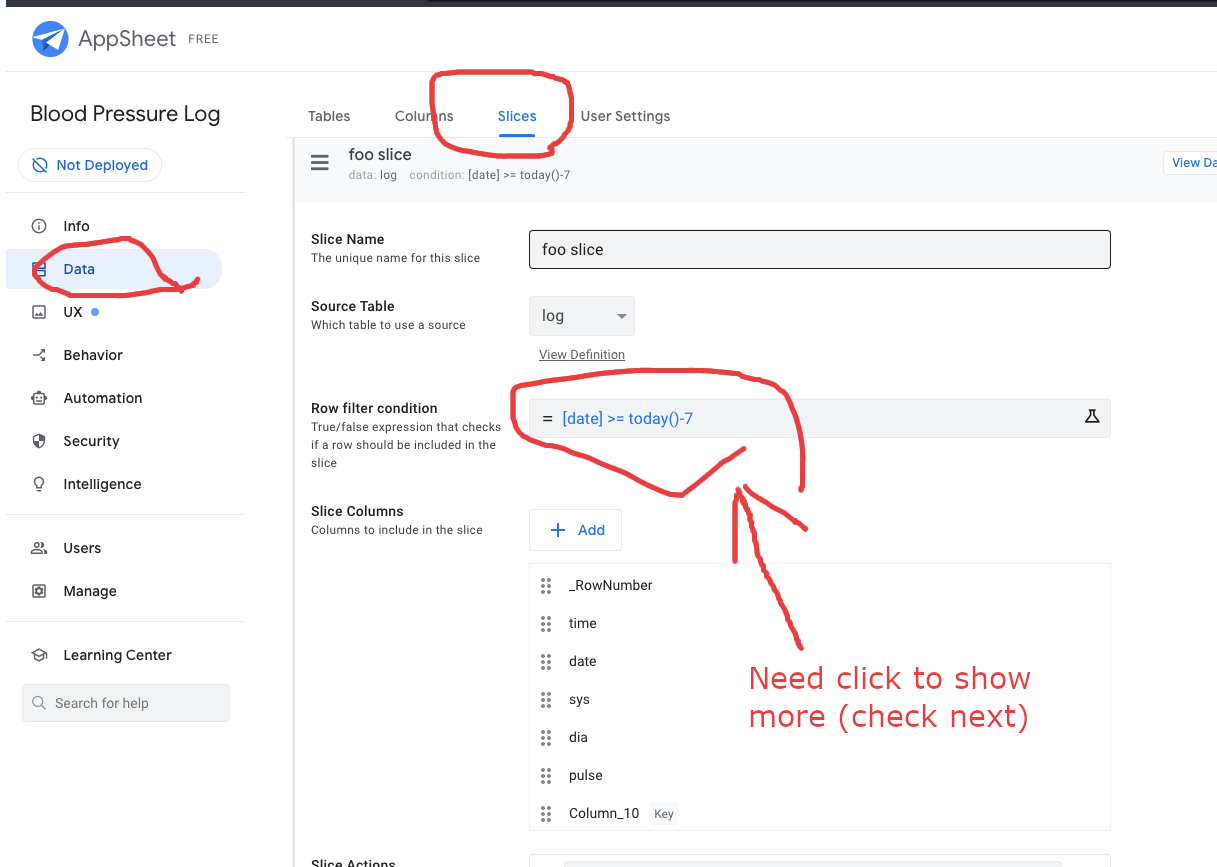Open Learning Center in the sidebar
Screen dimensions: 1217x867
pos(117,655)
